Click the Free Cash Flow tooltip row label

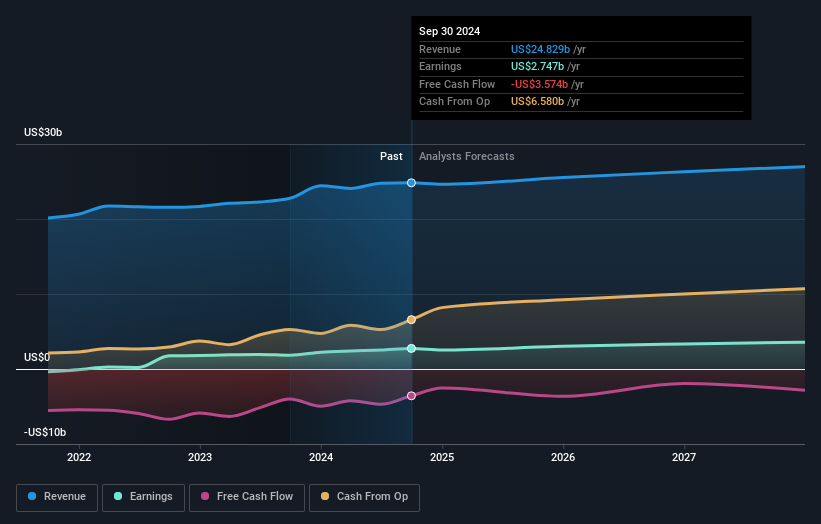click(457, 84)
